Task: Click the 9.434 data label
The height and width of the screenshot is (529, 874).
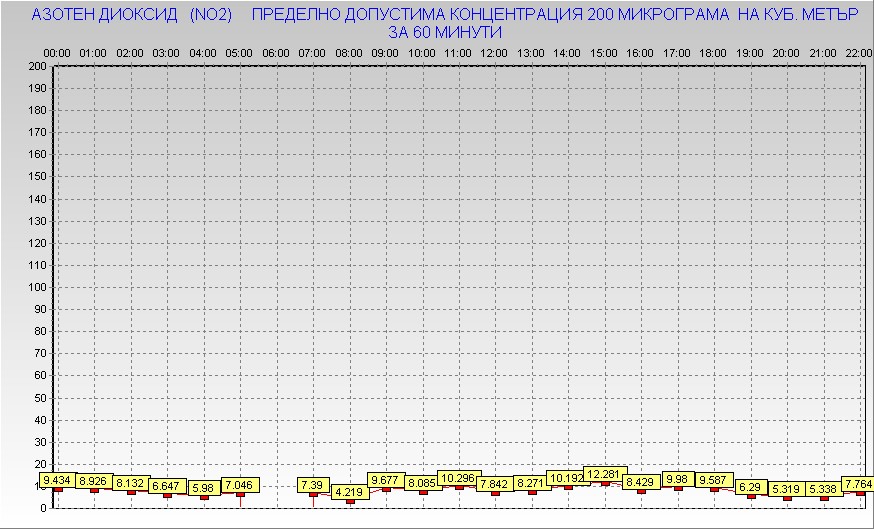Action: tap(58, 481)
